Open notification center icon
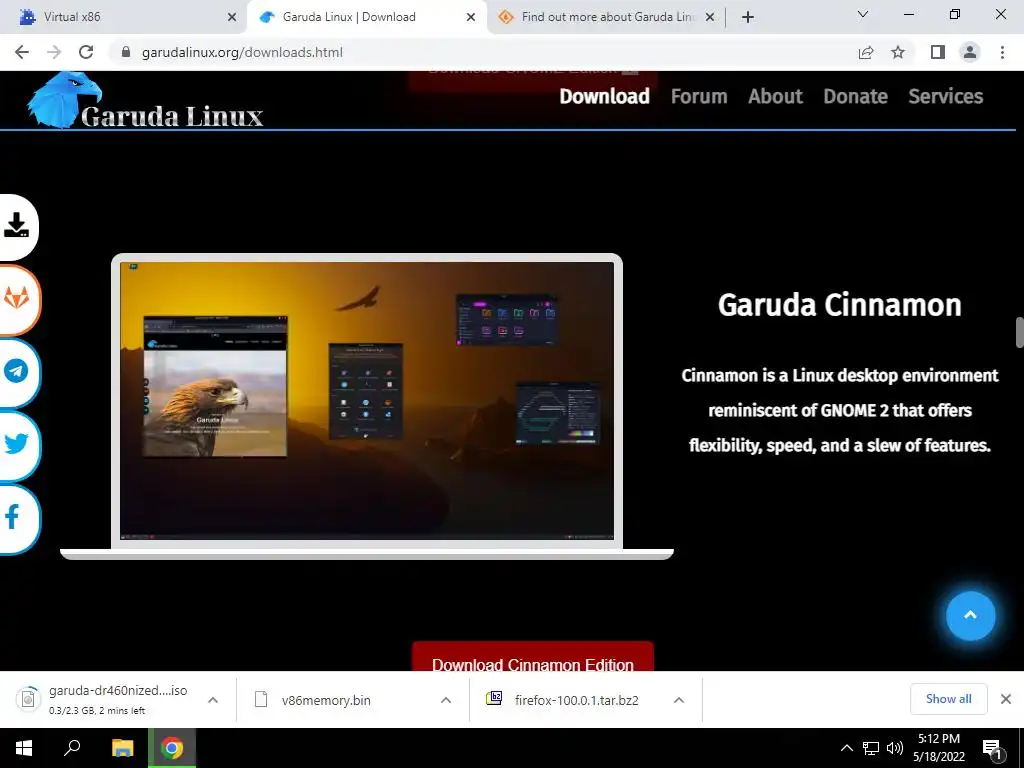 click(x=992, y=750)
